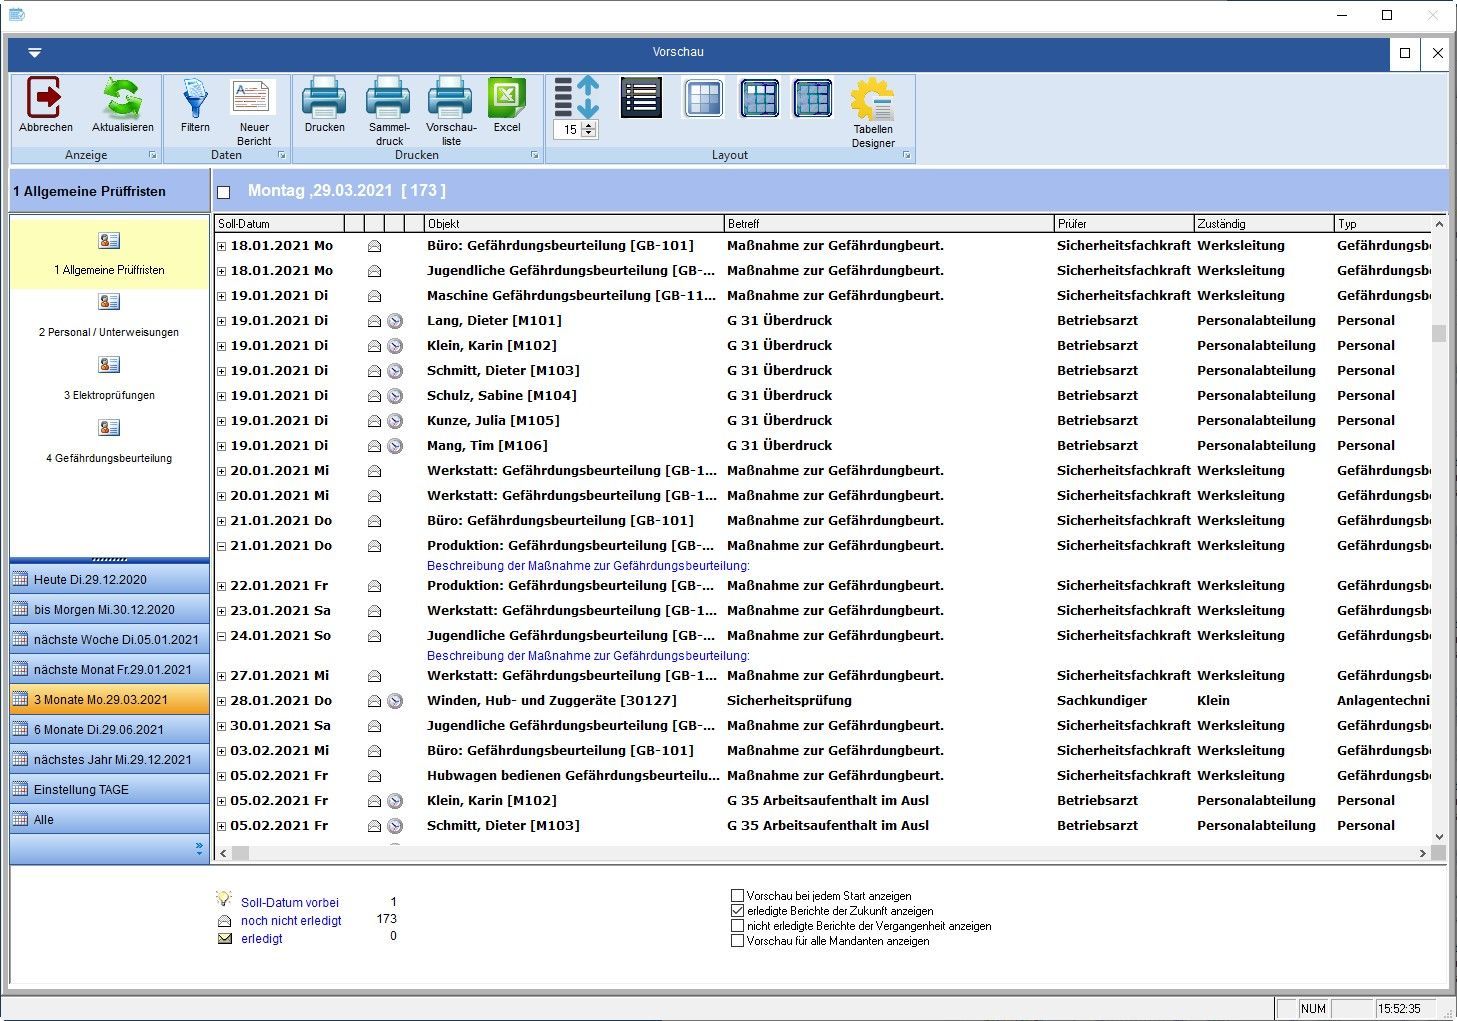1457x1021 pixels.
Task: Expand the first 18.01.2021 Büro row
Action: point(222,246)
